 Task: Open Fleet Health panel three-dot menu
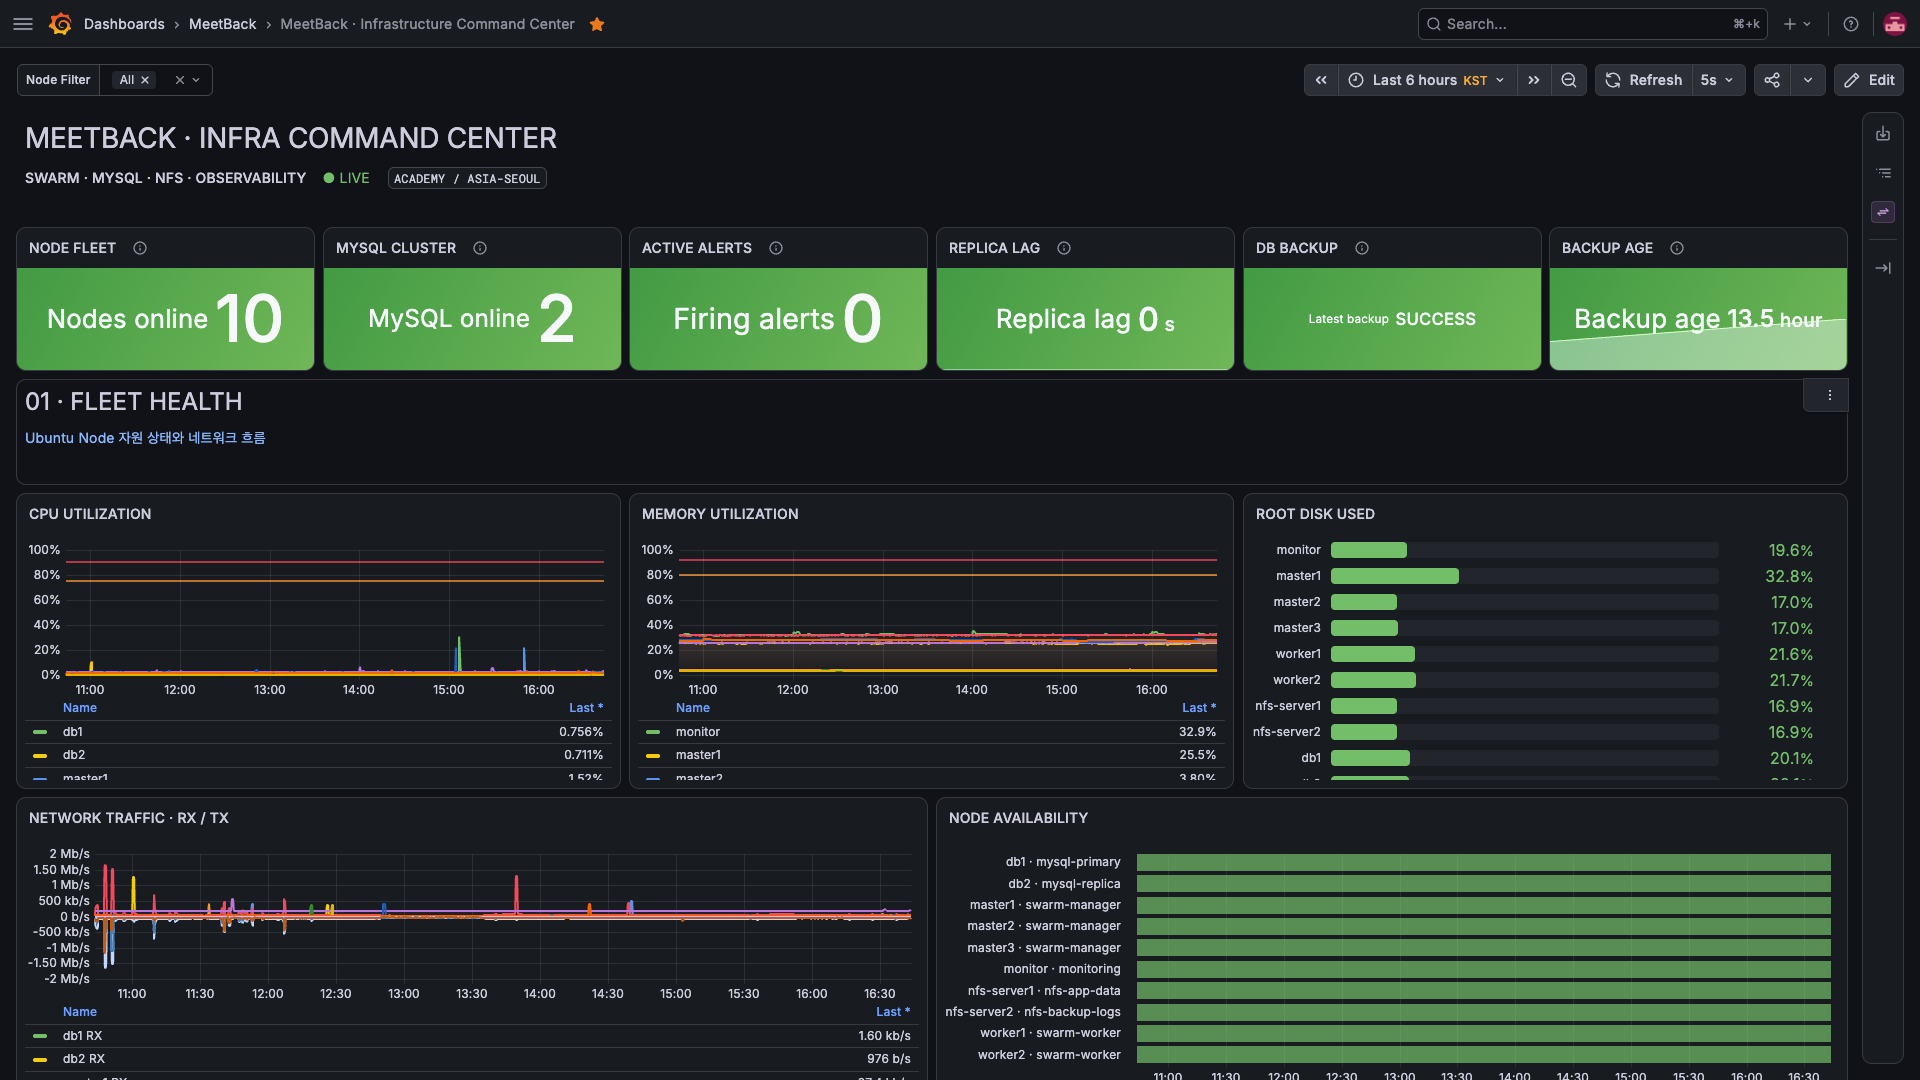pyautogui.click(x=1829, y=395)
